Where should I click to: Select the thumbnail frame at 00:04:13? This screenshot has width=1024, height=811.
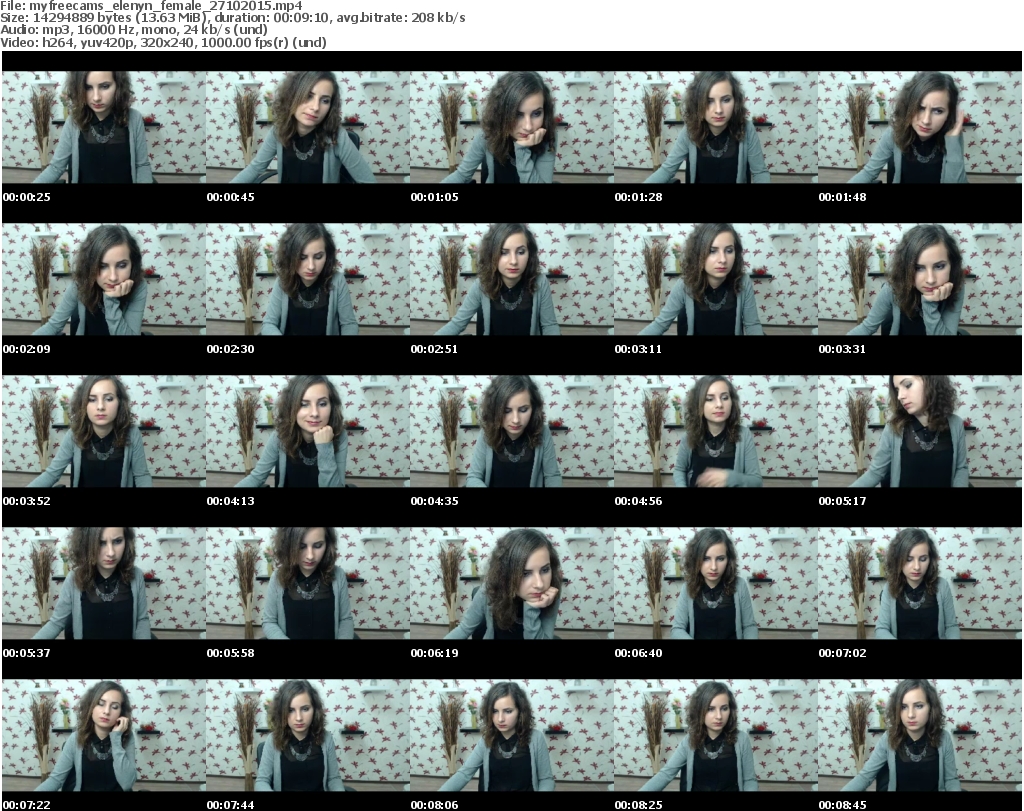point(308,431)
